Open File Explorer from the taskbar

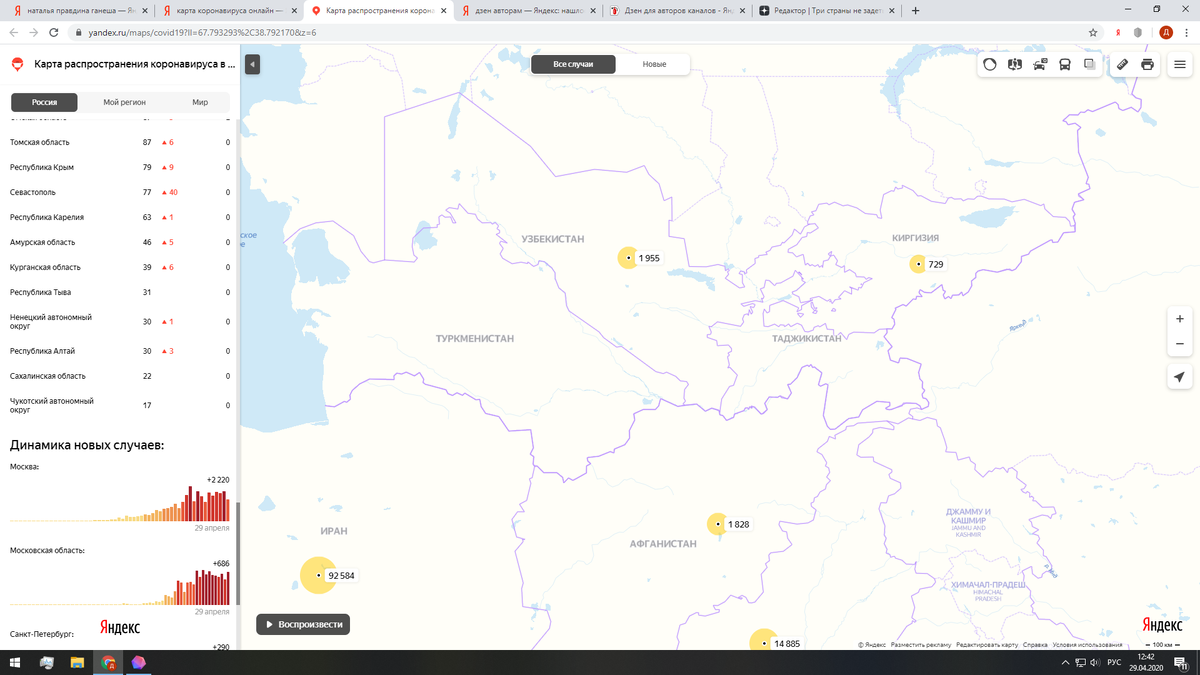point(77,663)
